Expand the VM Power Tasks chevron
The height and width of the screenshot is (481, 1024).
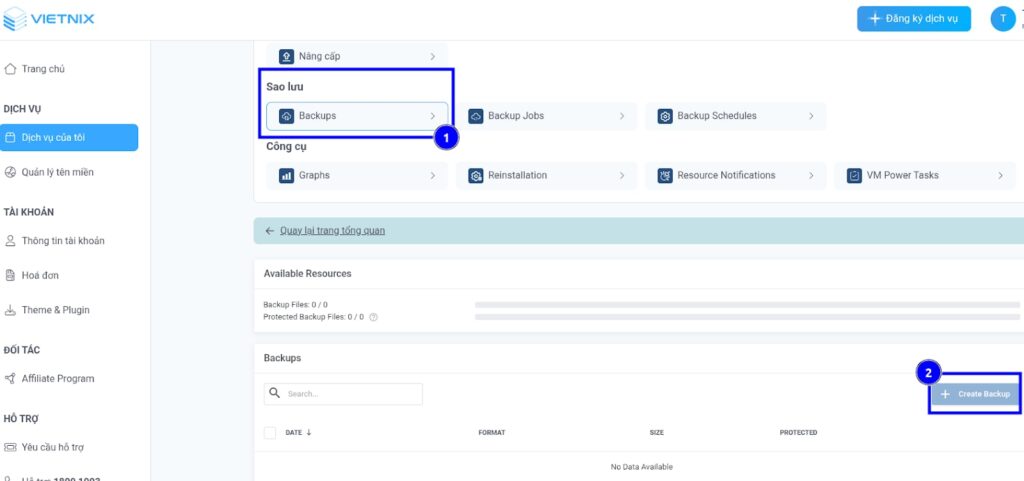pos(1000,176)
